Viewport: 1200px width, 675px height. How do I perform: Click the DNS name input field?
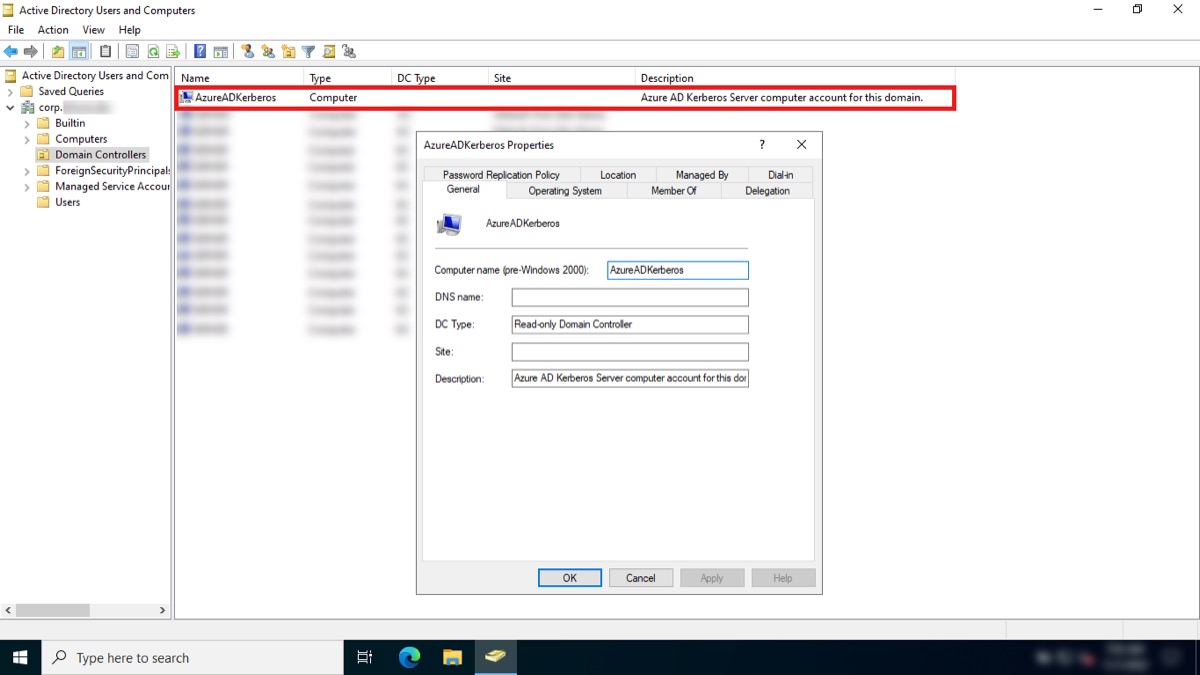pyautogui.click(x=630, y=297)
